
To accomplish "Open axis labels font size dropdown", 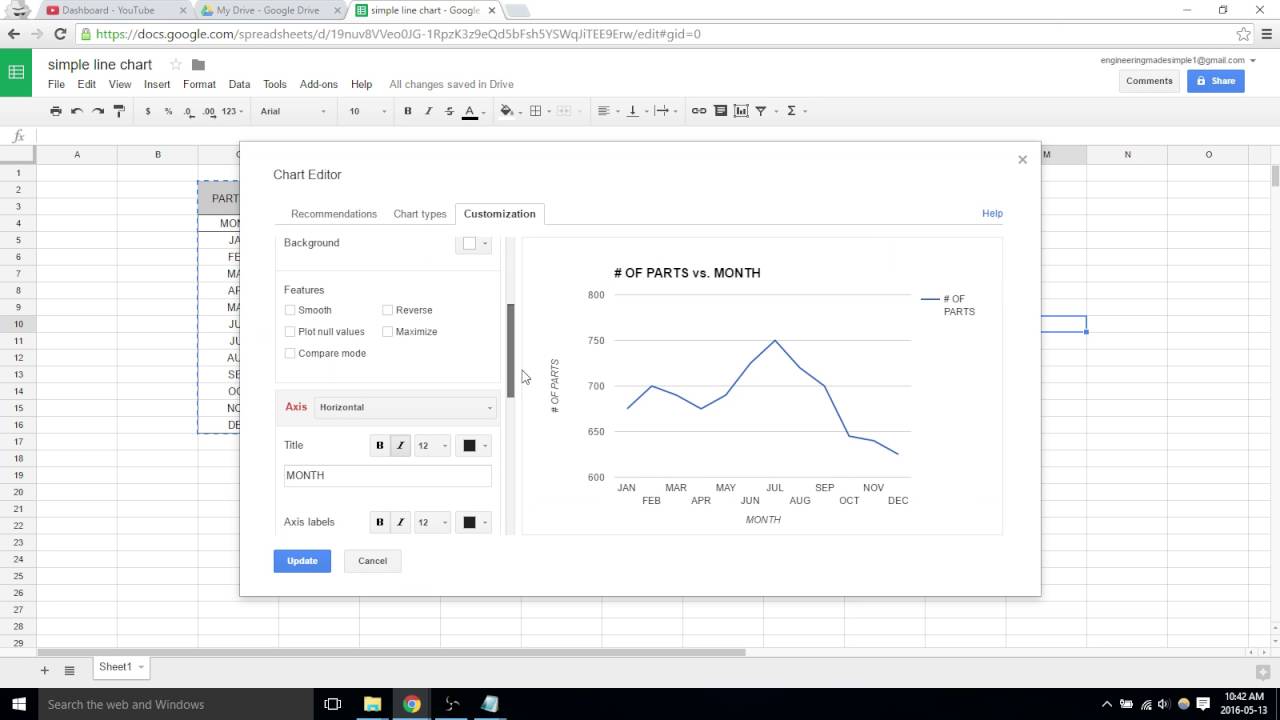I will point(432,522).
